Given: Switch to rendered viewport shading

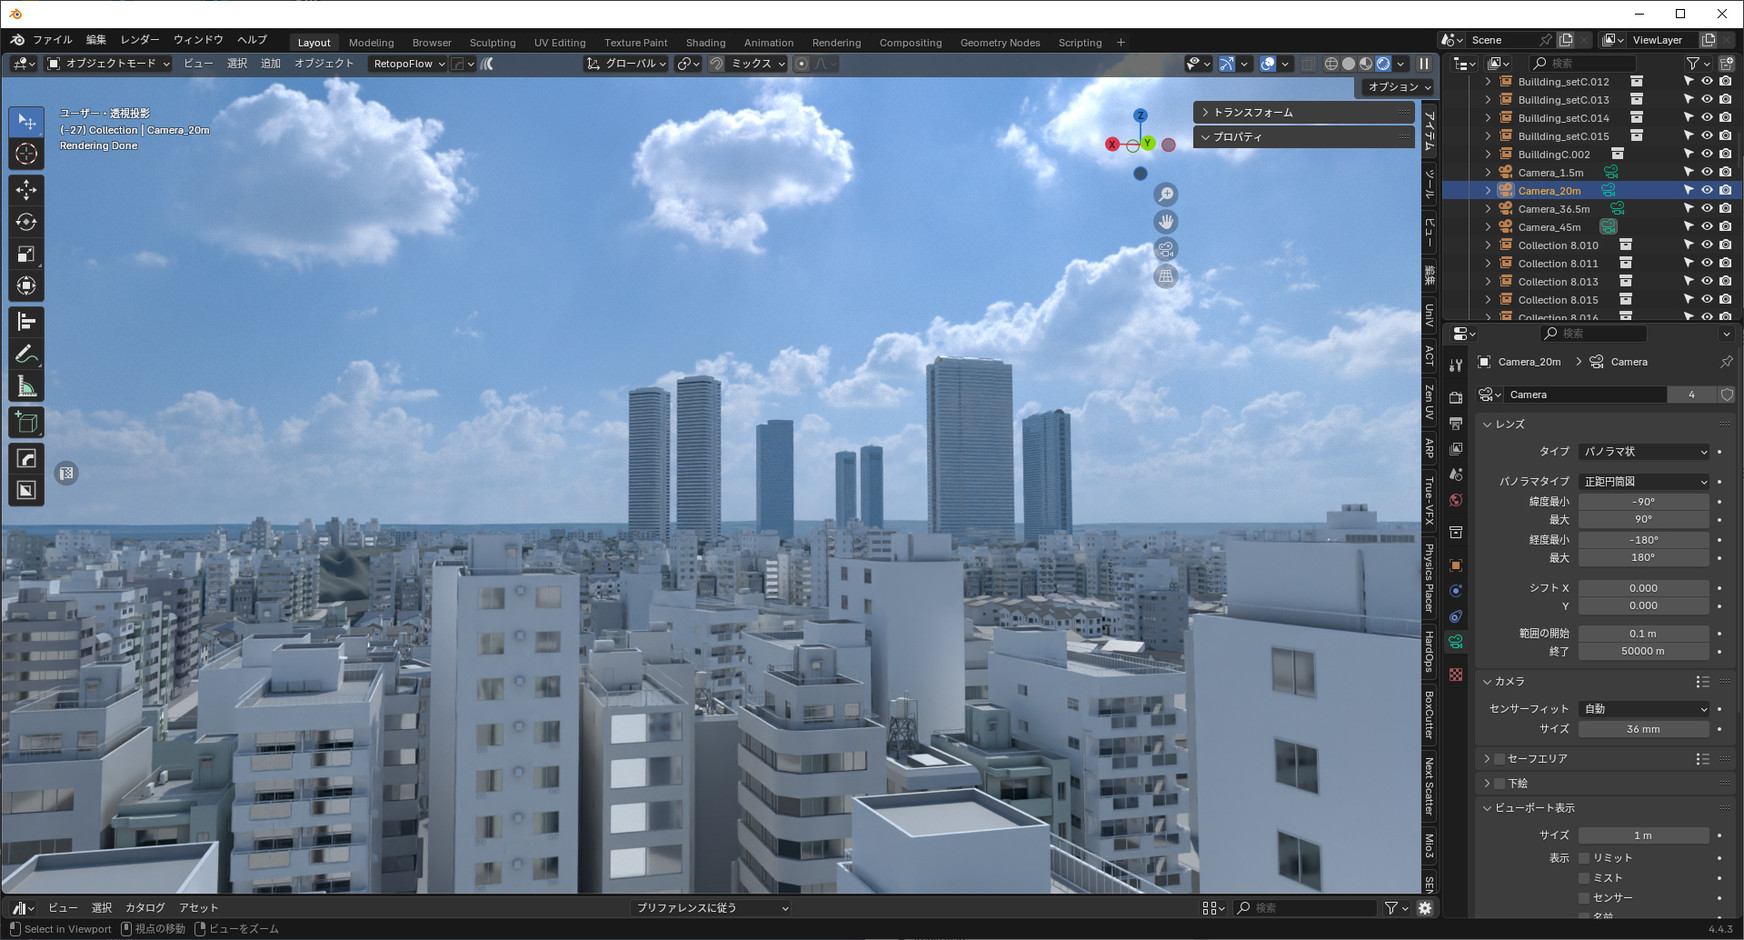Looking at the screenshot, I should coord(1383,63).
